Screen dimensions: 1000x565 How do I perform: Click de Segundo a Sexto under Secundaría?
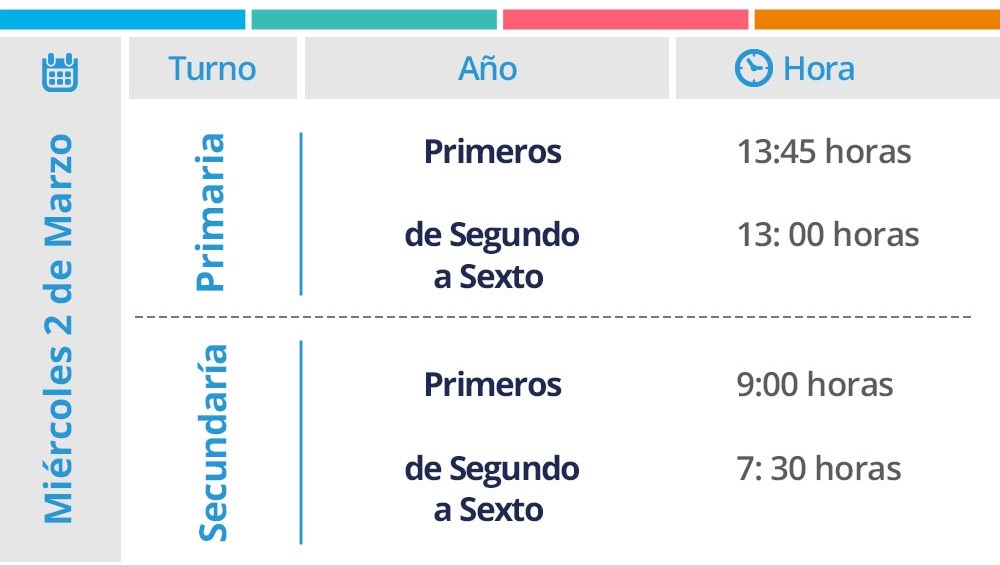(492, 488)
